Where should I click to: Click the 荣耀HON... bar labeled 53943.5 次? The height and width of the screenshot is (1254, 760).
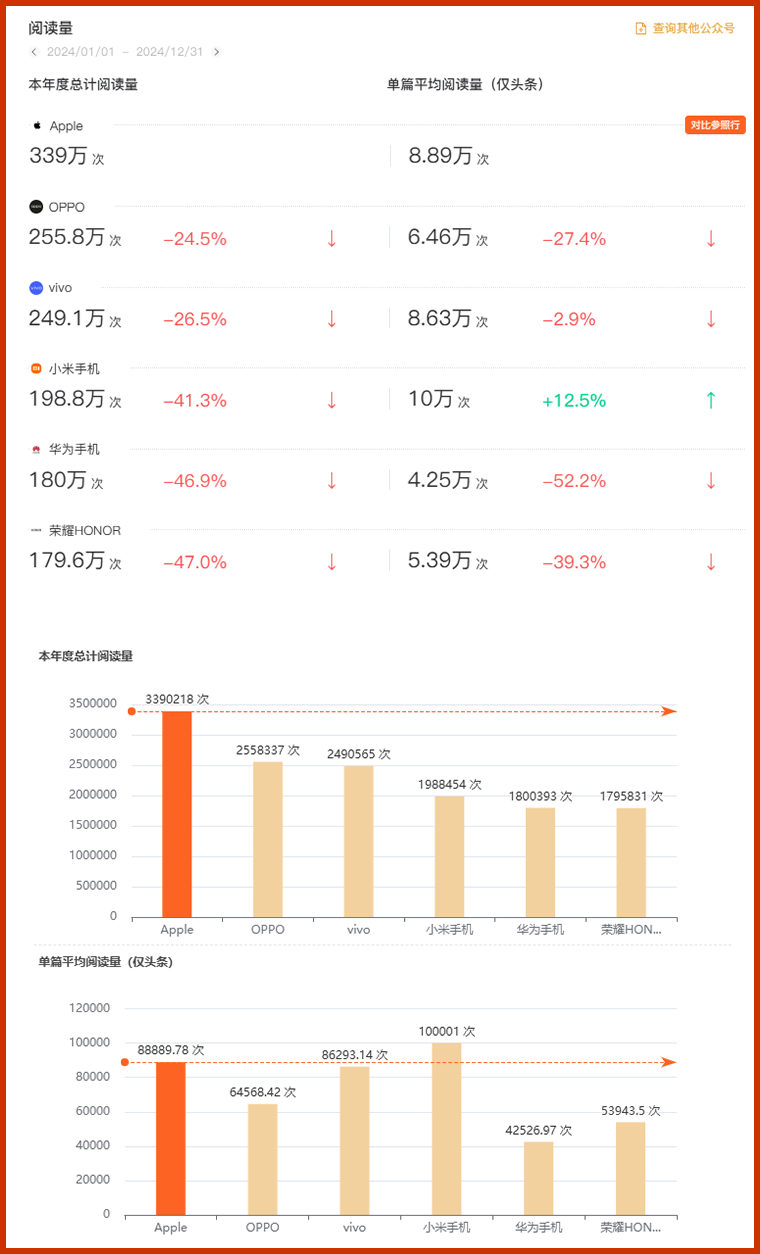point(630,1169)
